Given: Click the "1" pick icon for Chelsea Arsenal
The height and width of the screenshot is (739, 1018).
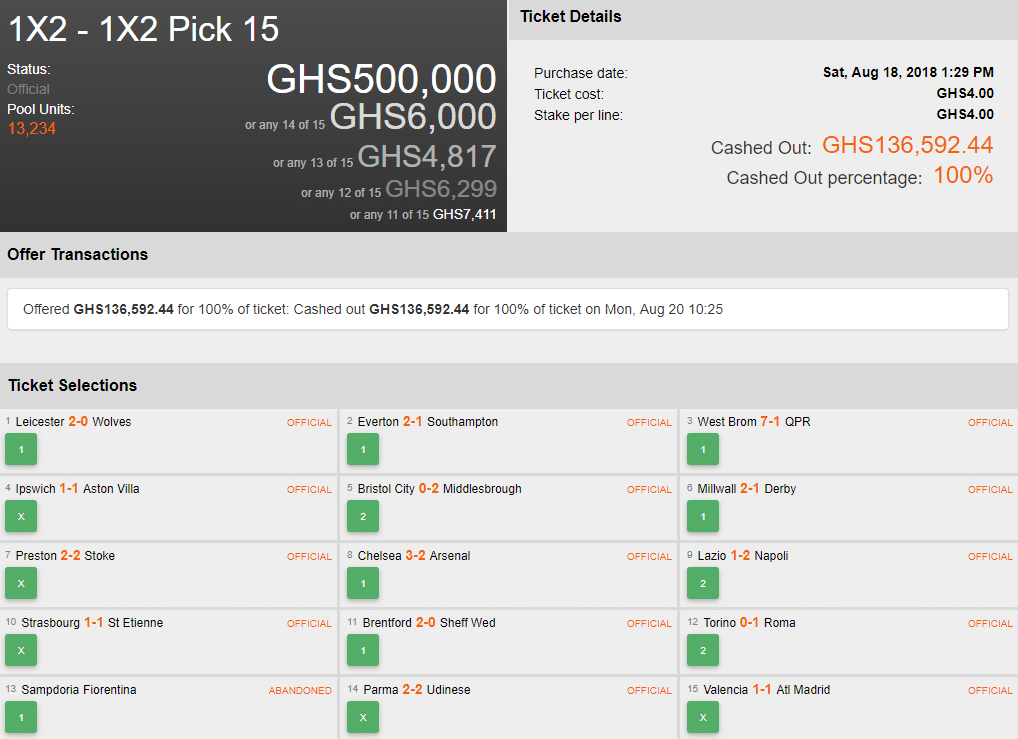Looking at the screenshot, I should point(362,583).
